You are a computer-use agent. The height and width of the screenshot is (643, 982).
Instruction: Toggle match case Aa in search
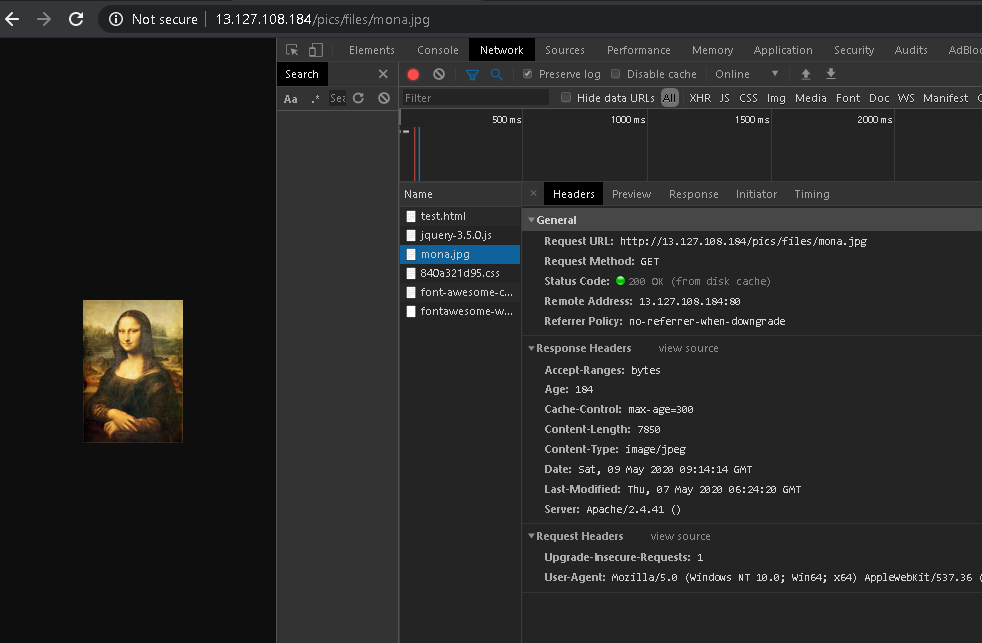pos(291,99)
